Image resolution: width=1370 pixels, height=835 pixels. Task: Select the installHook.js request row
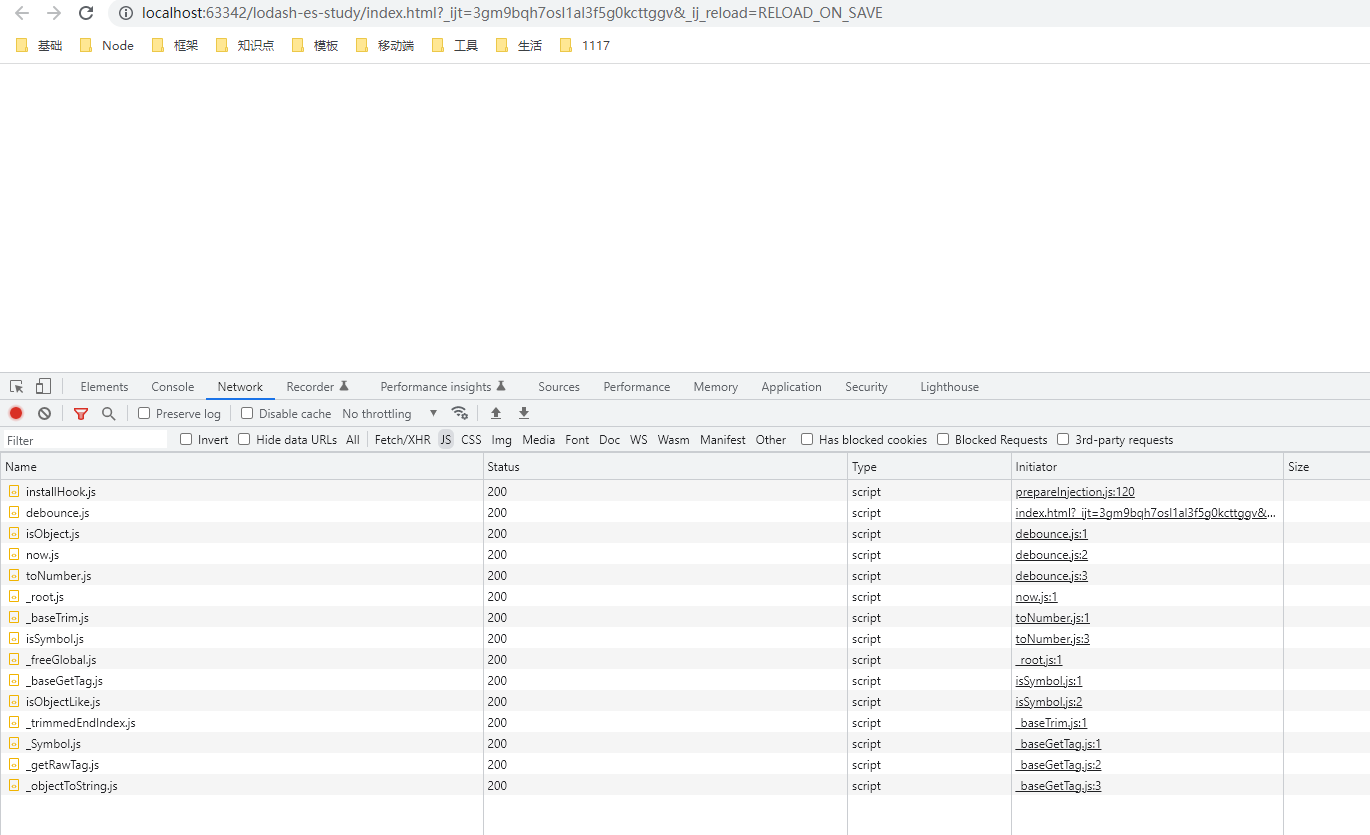click(685, 492)
